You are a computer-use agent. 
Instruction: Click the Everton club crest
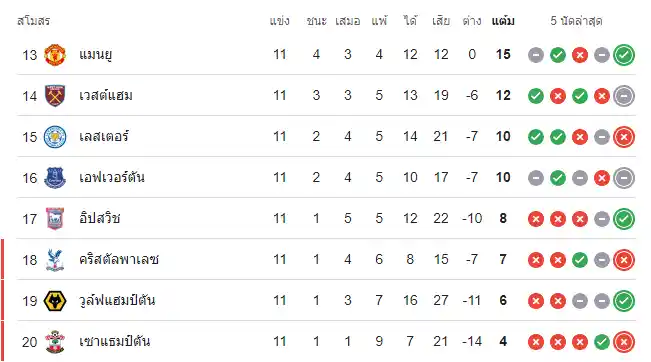(x=55, y=178)
